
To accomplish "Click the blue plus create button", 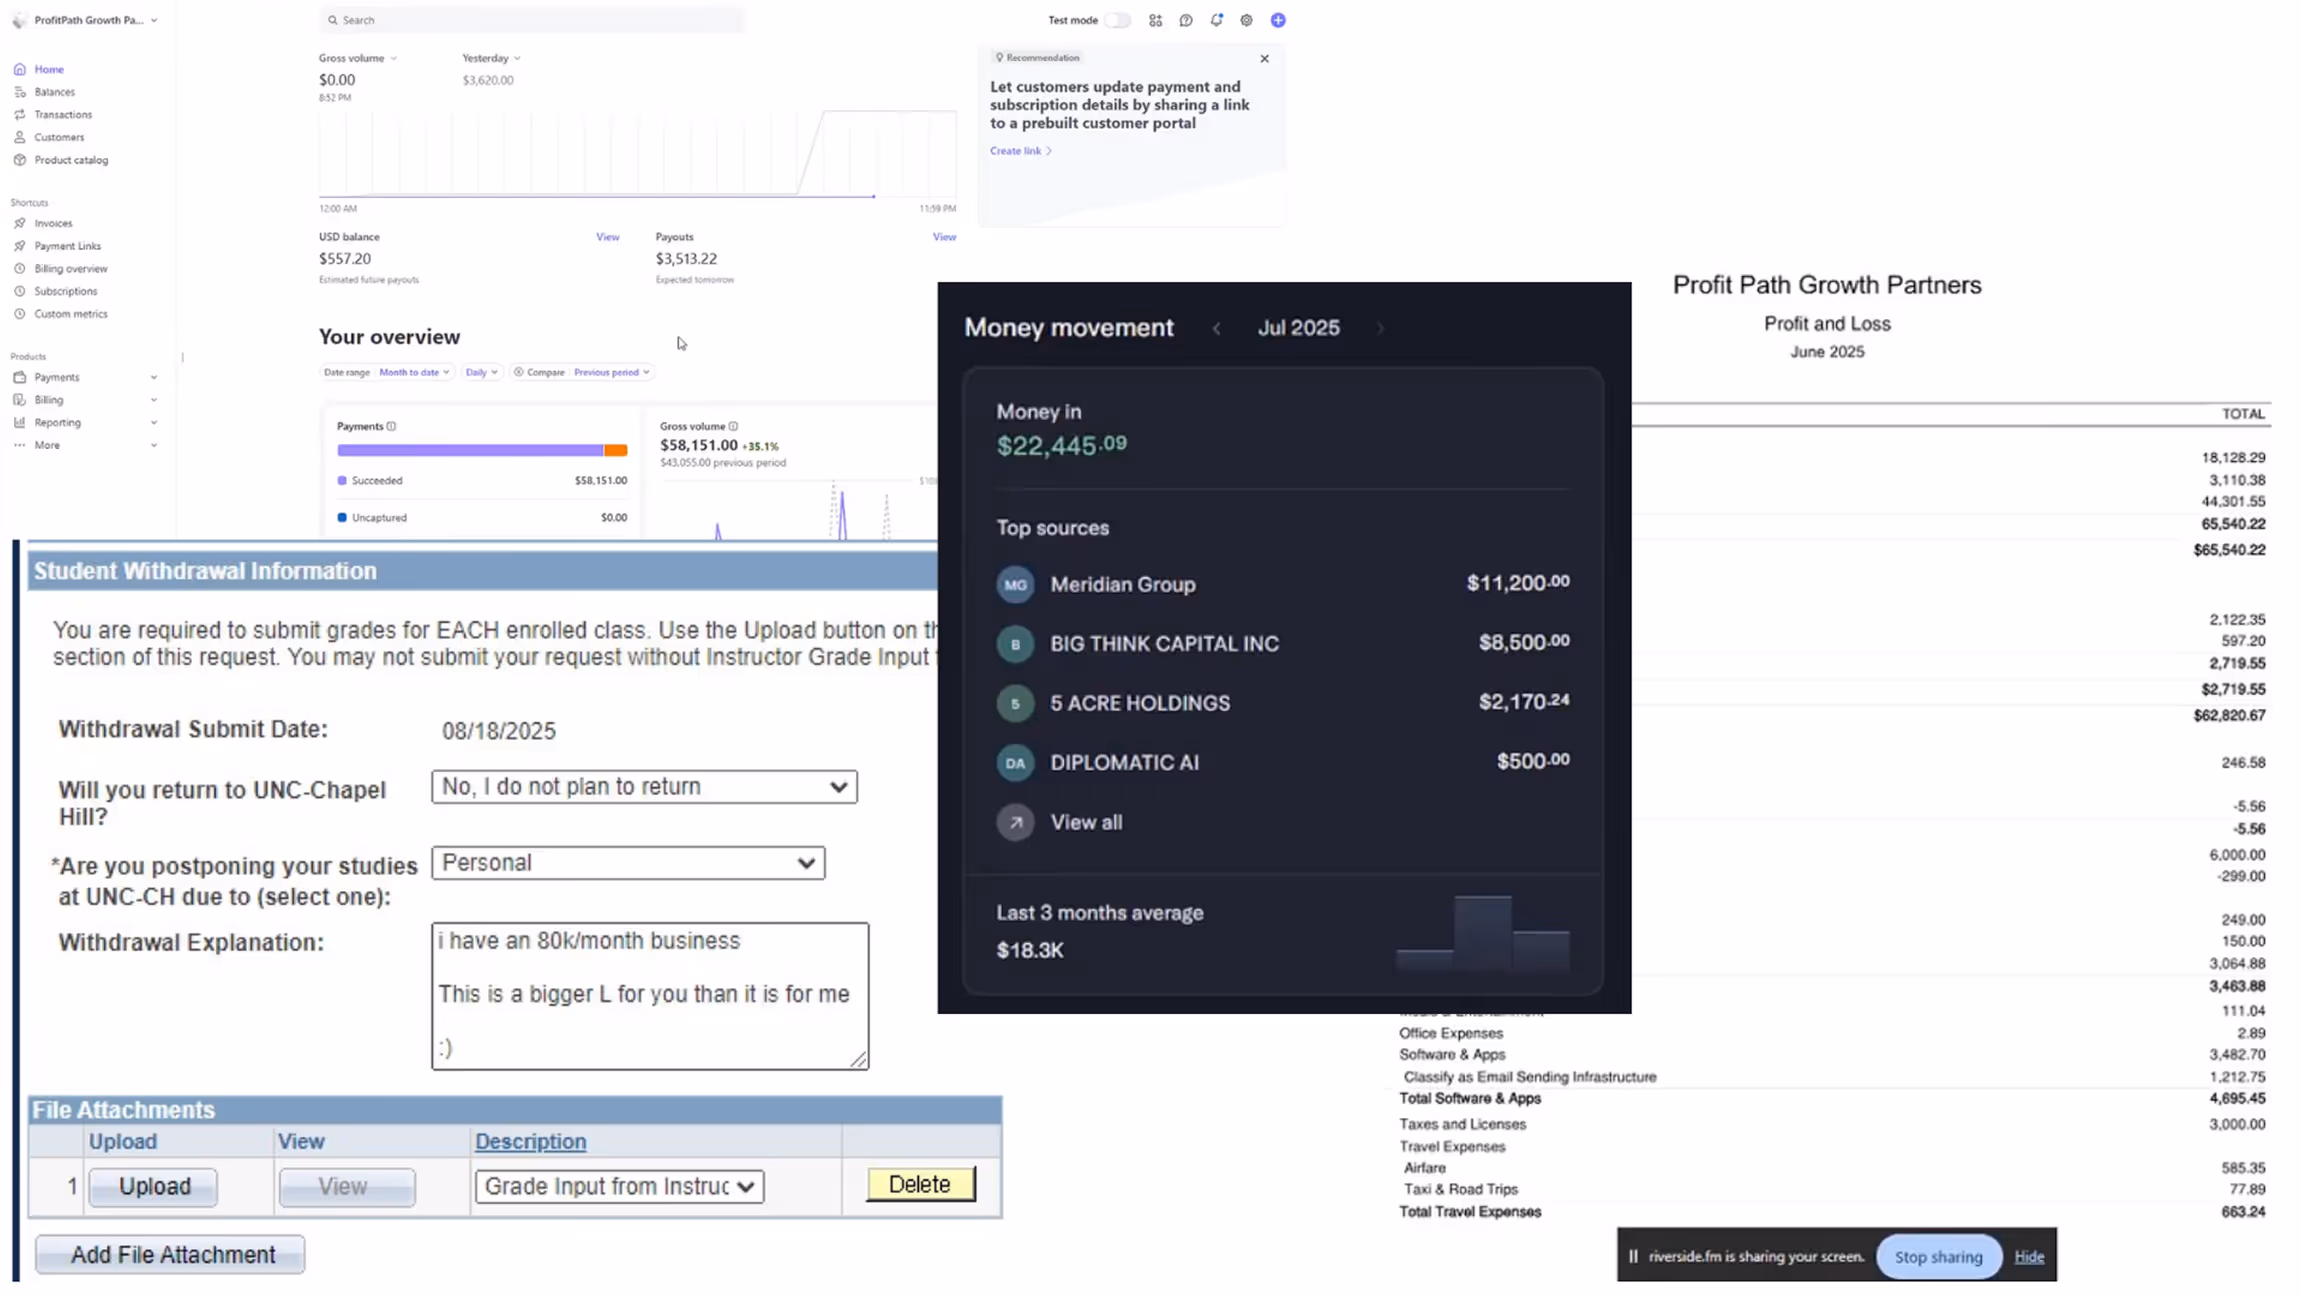I will pos(1278,20).
